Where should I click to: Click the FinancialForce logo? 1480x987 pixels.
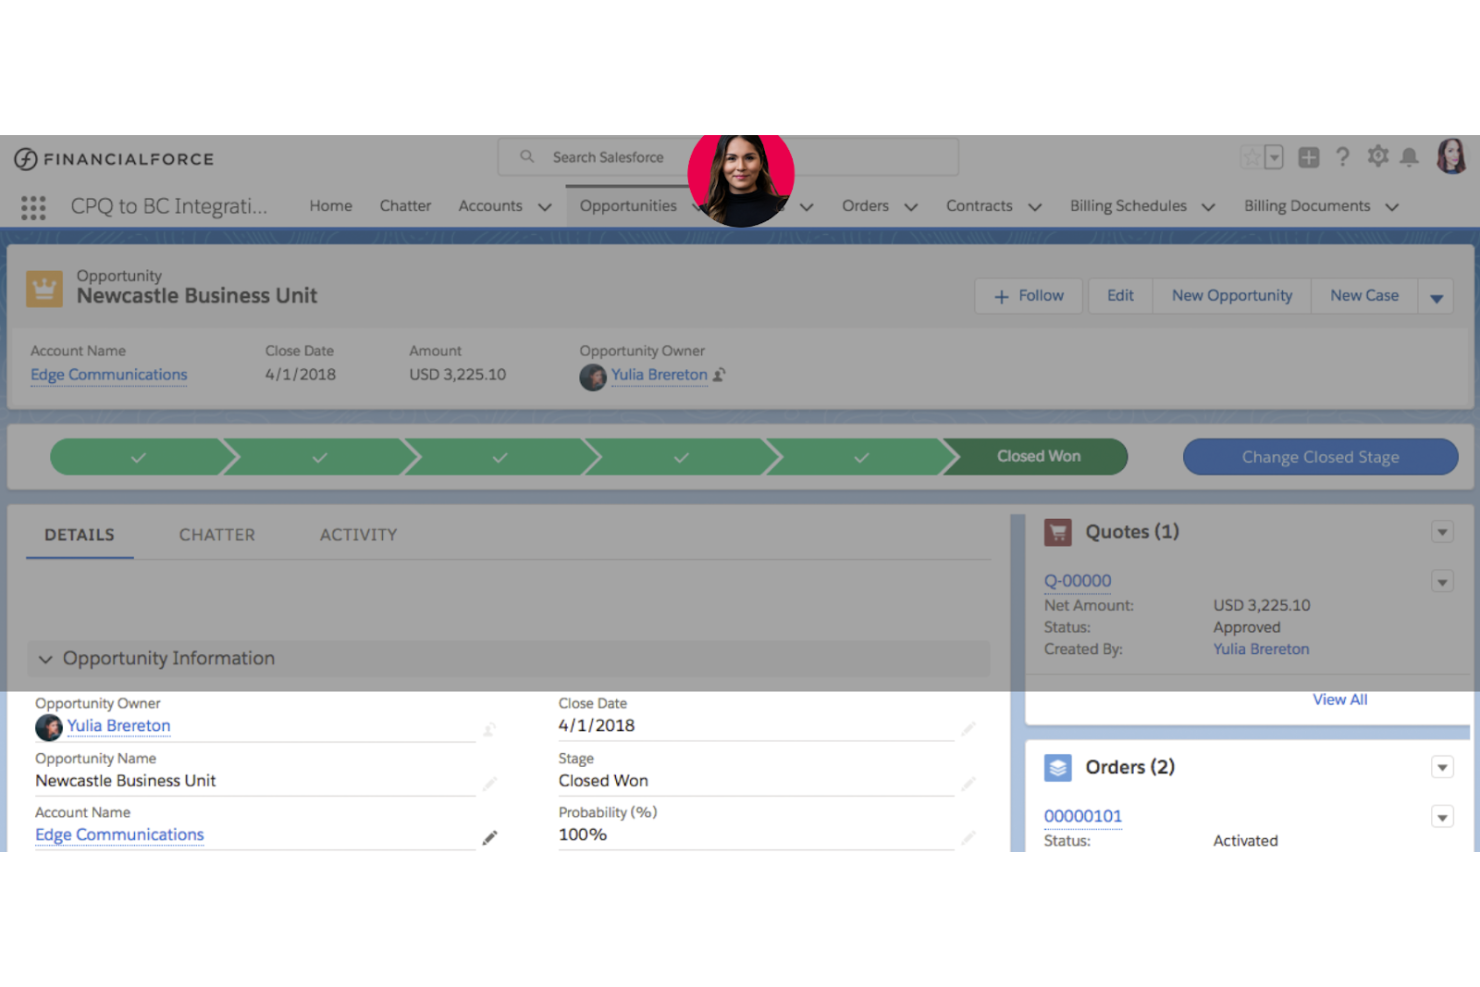coord(114,159)
